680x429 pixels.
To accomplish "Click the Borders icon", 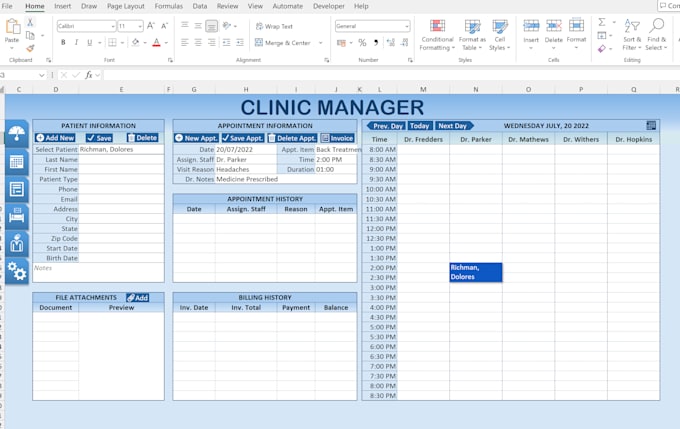I will (x=112, y=43).
